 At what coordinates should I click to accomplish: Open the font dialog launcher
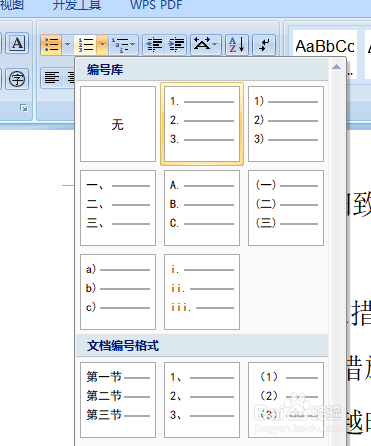24,108
